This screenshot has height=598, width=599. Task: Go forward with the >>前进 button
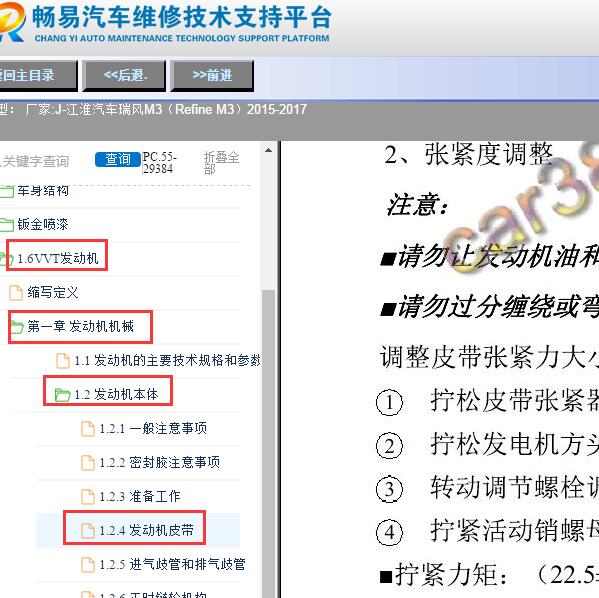[212, 76]
